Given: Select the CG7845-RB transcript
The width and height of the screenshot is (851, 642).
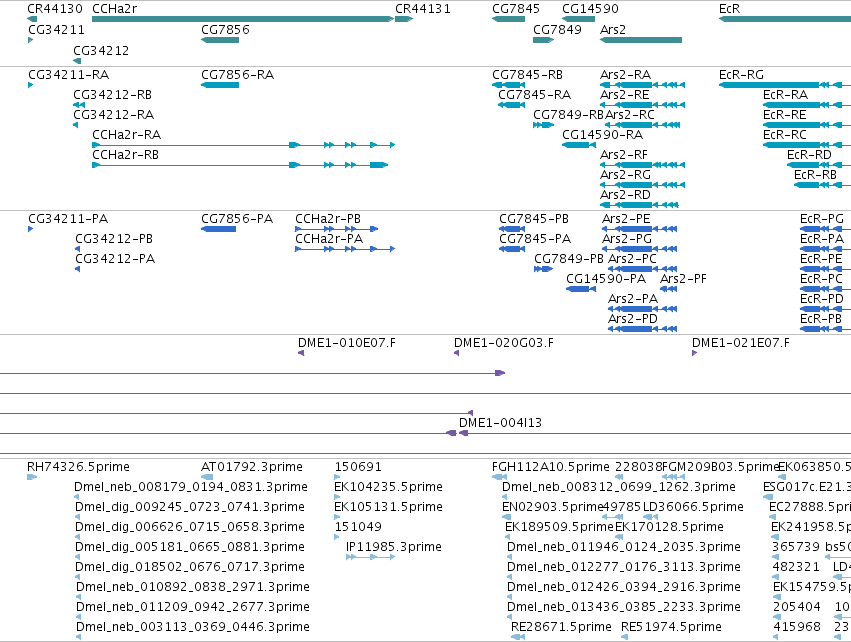Looking at the screenshot, I should click(x=509, y=85).
